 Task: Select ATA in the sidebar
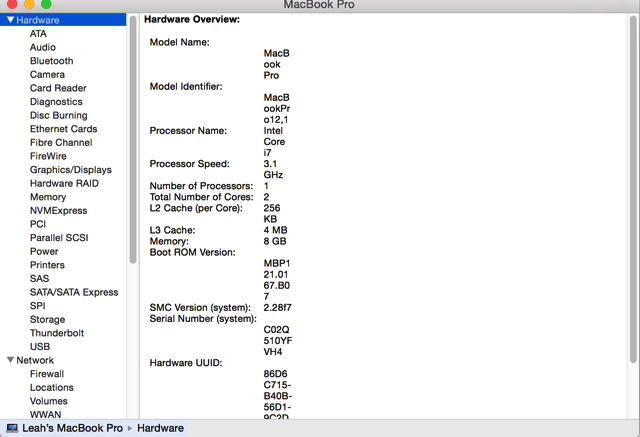(x=38, y=33)
